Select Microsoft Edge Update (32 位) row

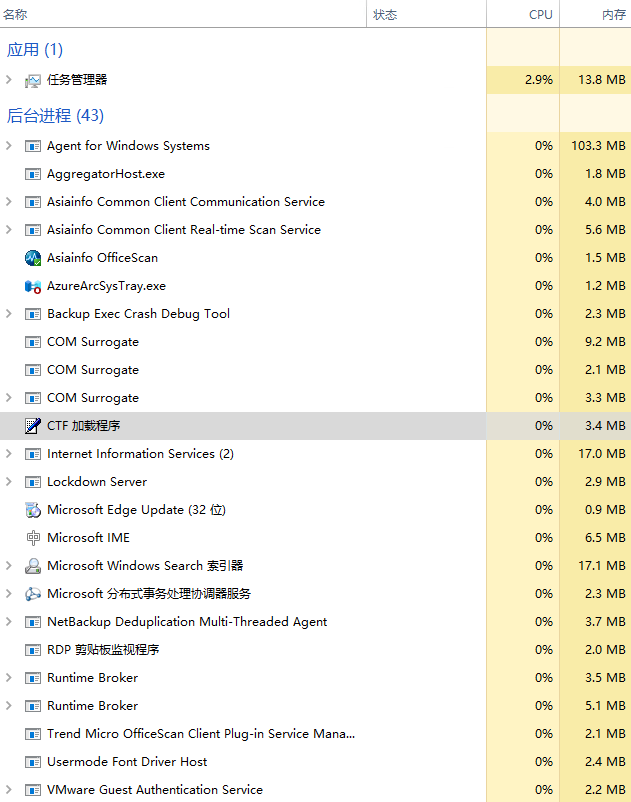316,510
